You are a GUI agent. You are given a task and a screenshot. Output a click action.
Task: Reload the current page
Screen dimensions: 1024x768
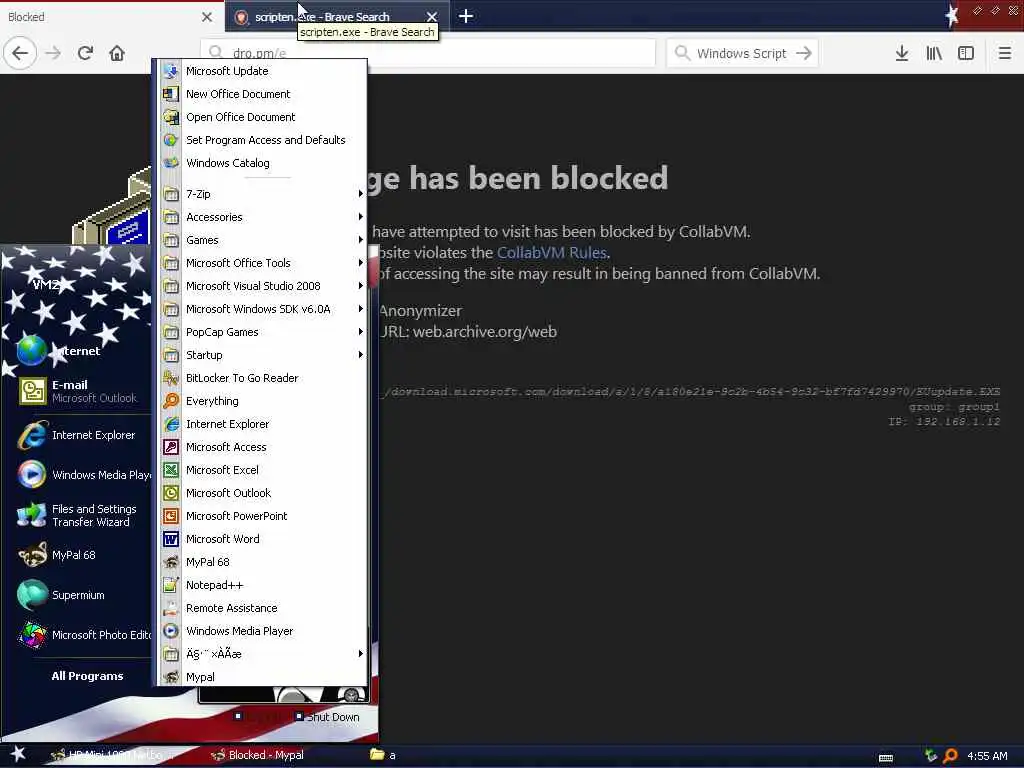(85, 53)
